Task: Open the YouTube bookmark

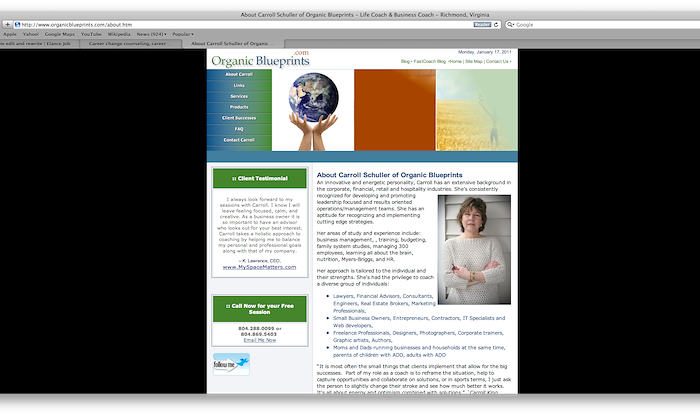Action: (91, 34)
